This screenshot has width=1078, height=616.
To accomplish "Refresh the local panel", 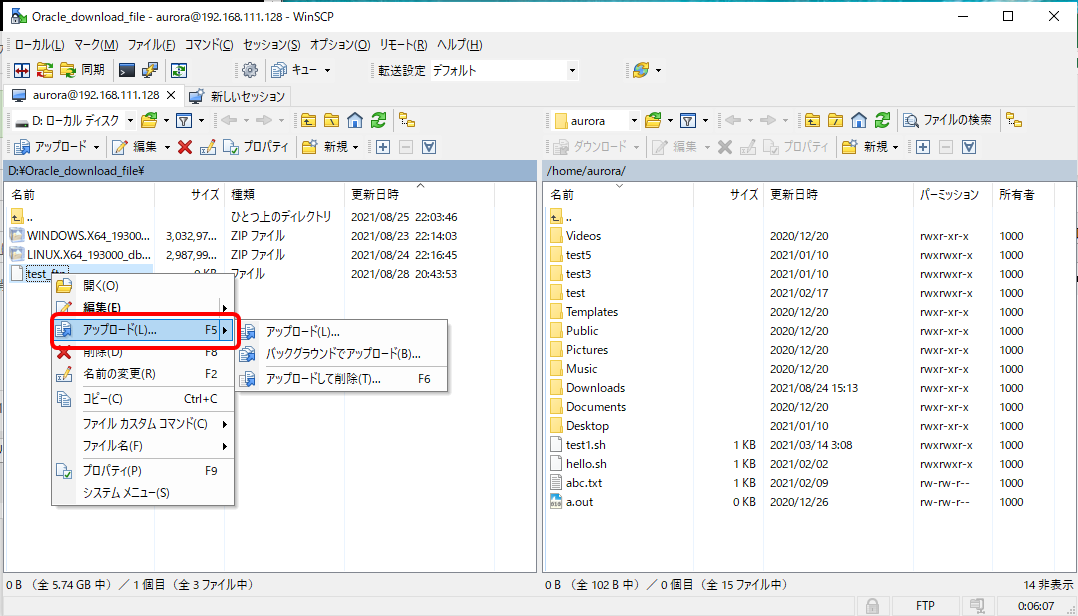I will coord(378,121).
